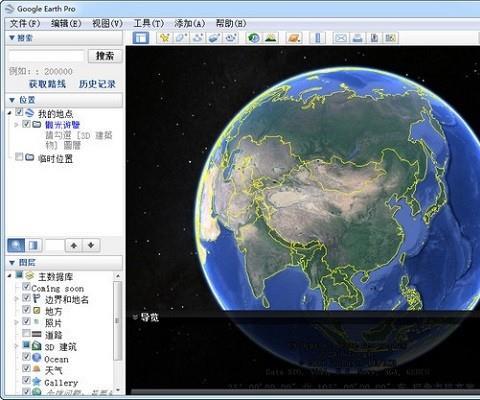This screenshot has height=400, width=480.
Task: Open the 编辑(E) menu
Action: tap(66, 24)
